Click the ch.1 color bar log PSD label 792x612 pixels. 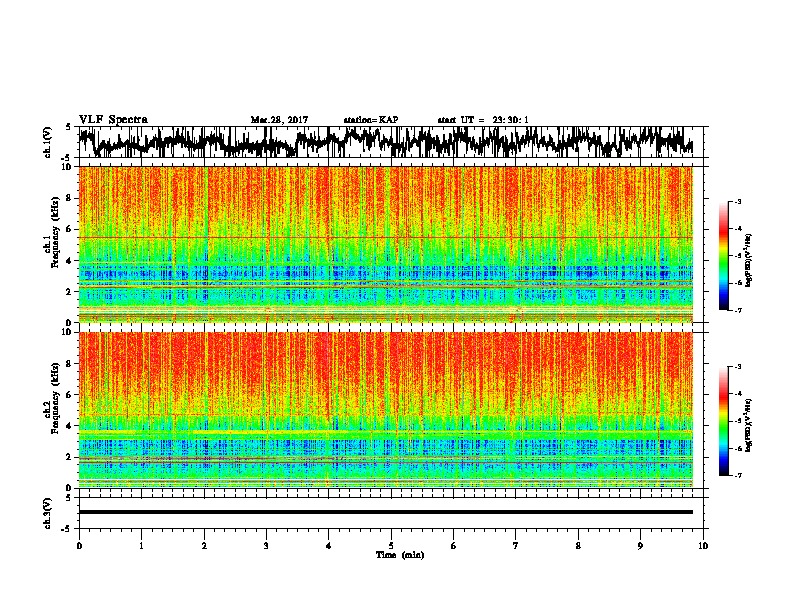748,261
